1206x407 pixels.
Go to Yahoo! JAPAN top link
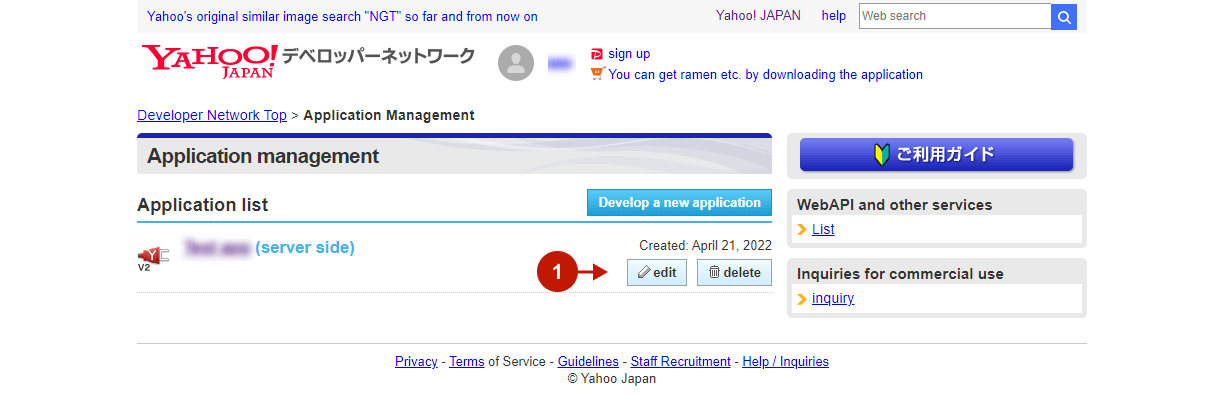tap(758, 16)
